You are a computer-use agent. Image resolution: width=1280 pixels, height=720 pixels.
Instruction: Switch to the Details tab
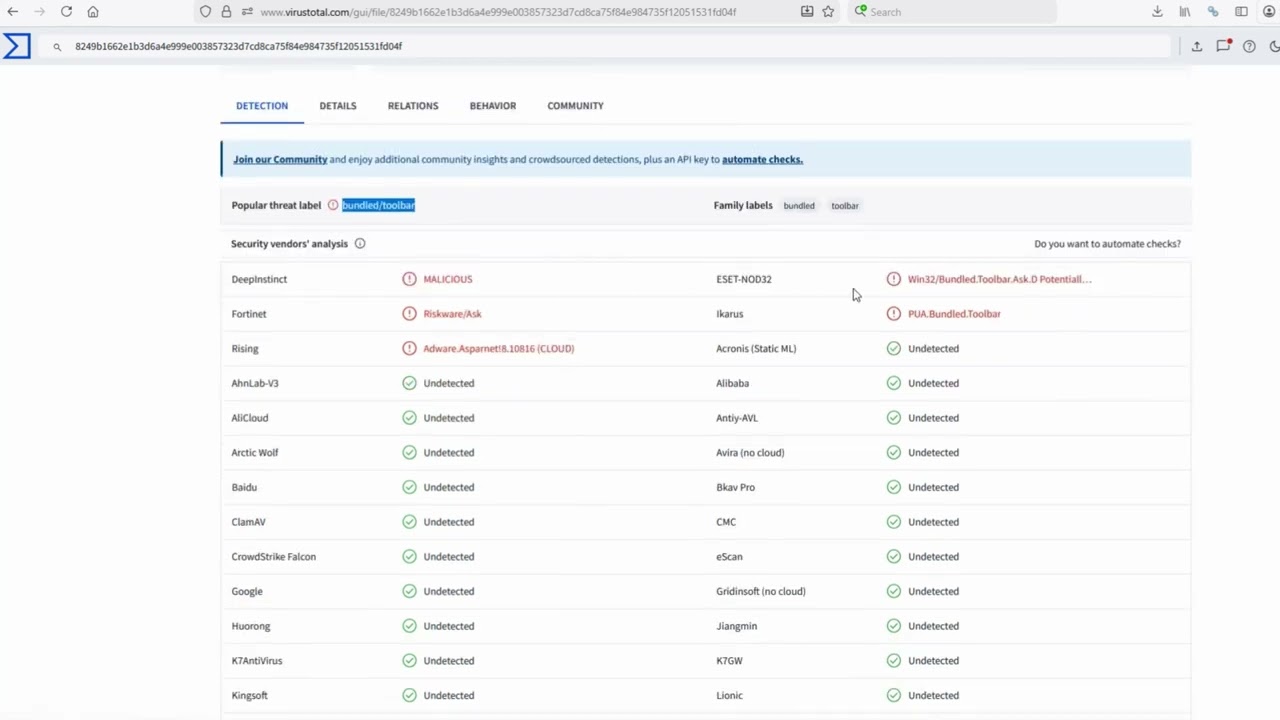pos(338,105)
